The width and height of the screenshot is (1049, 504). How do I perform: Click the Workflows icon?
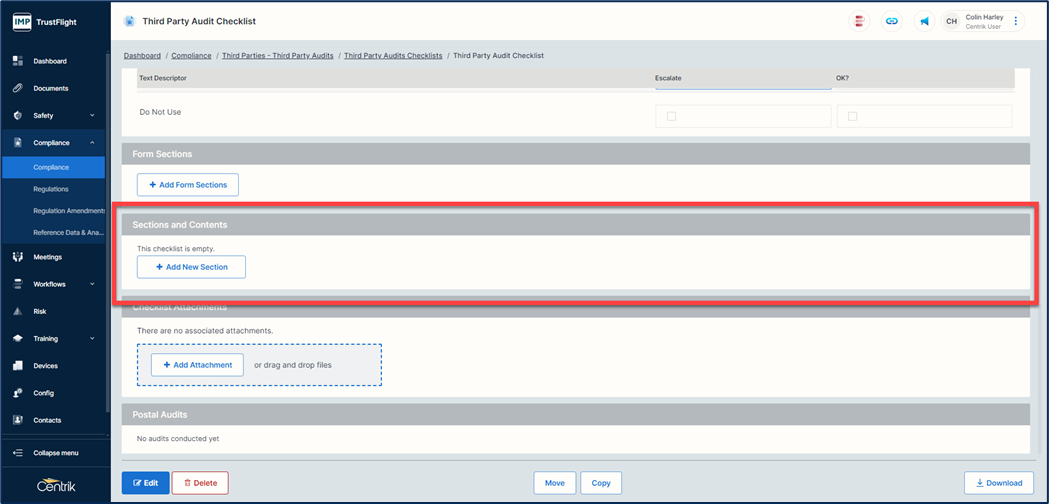18,284
